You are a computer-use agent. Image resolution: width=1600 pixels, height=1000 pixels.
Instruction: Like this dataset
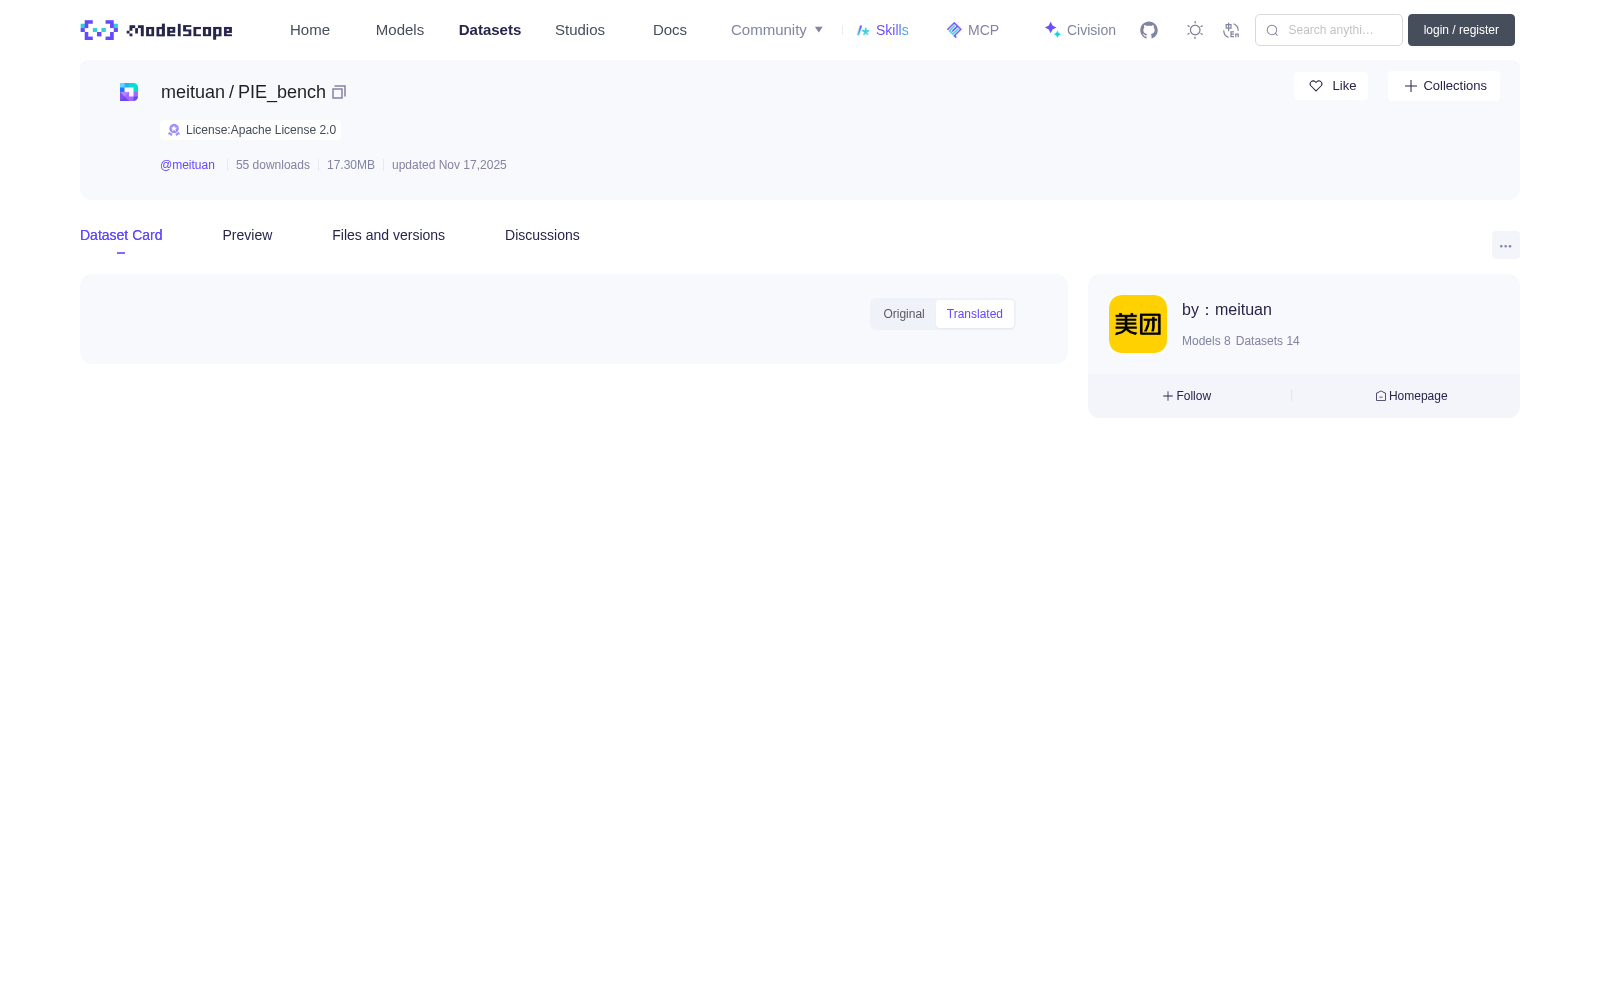click(1331, 86)
